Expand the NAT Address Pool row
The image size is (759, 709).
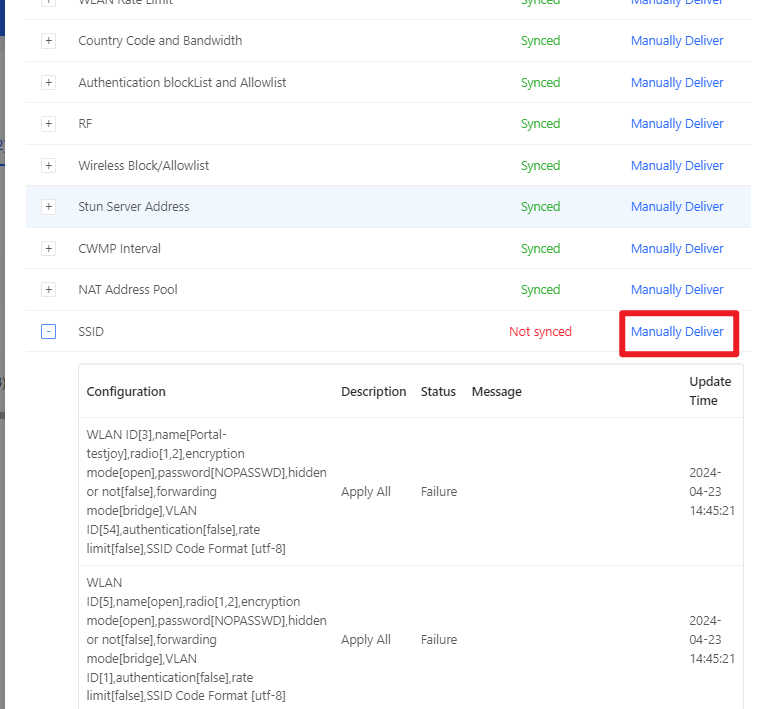pos(48,289)
